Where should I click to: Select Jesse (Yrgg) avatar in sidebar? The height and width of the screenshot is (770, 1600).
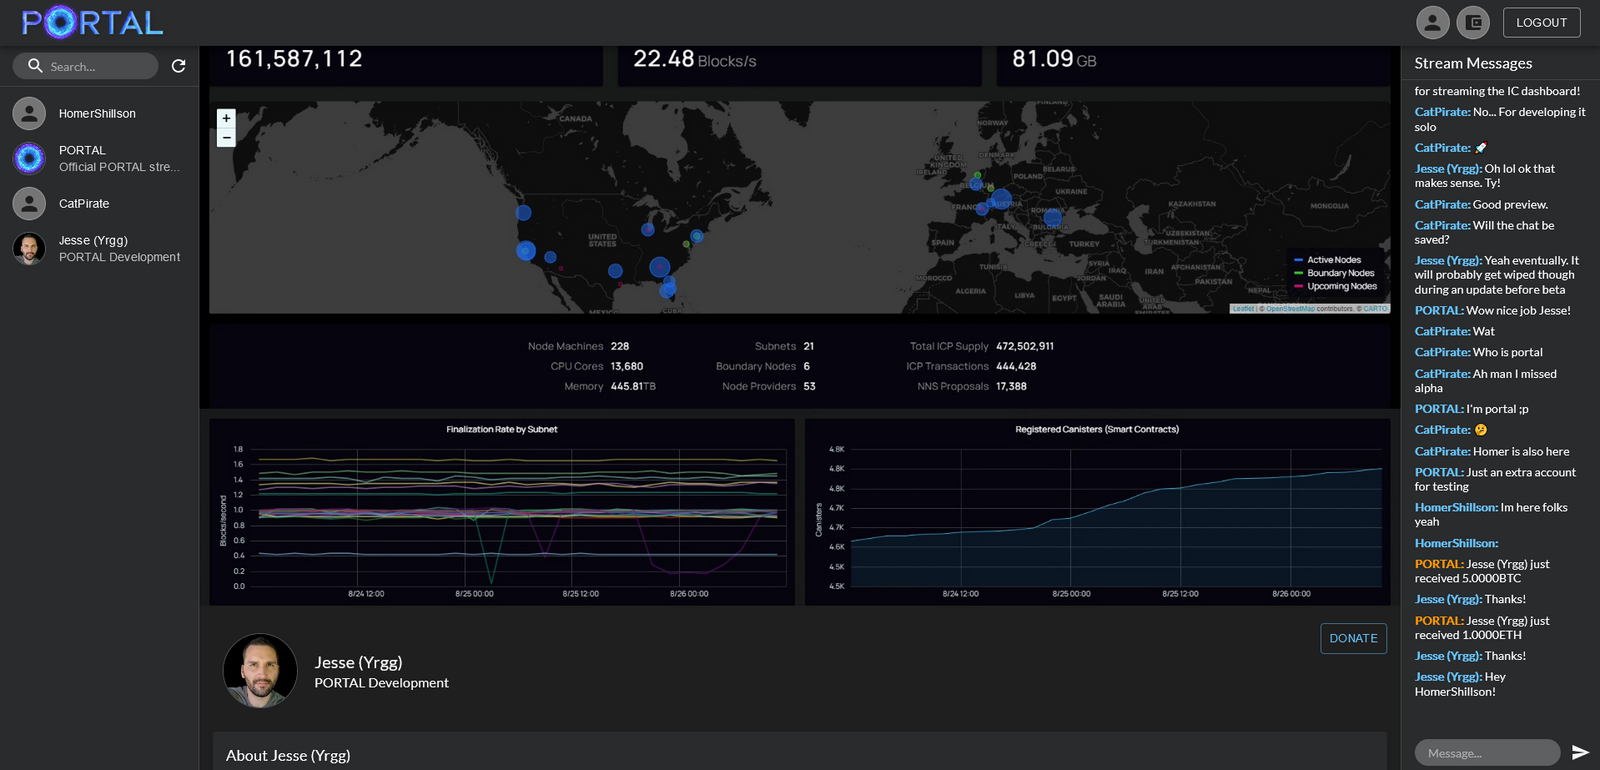(x=29, y=248)
